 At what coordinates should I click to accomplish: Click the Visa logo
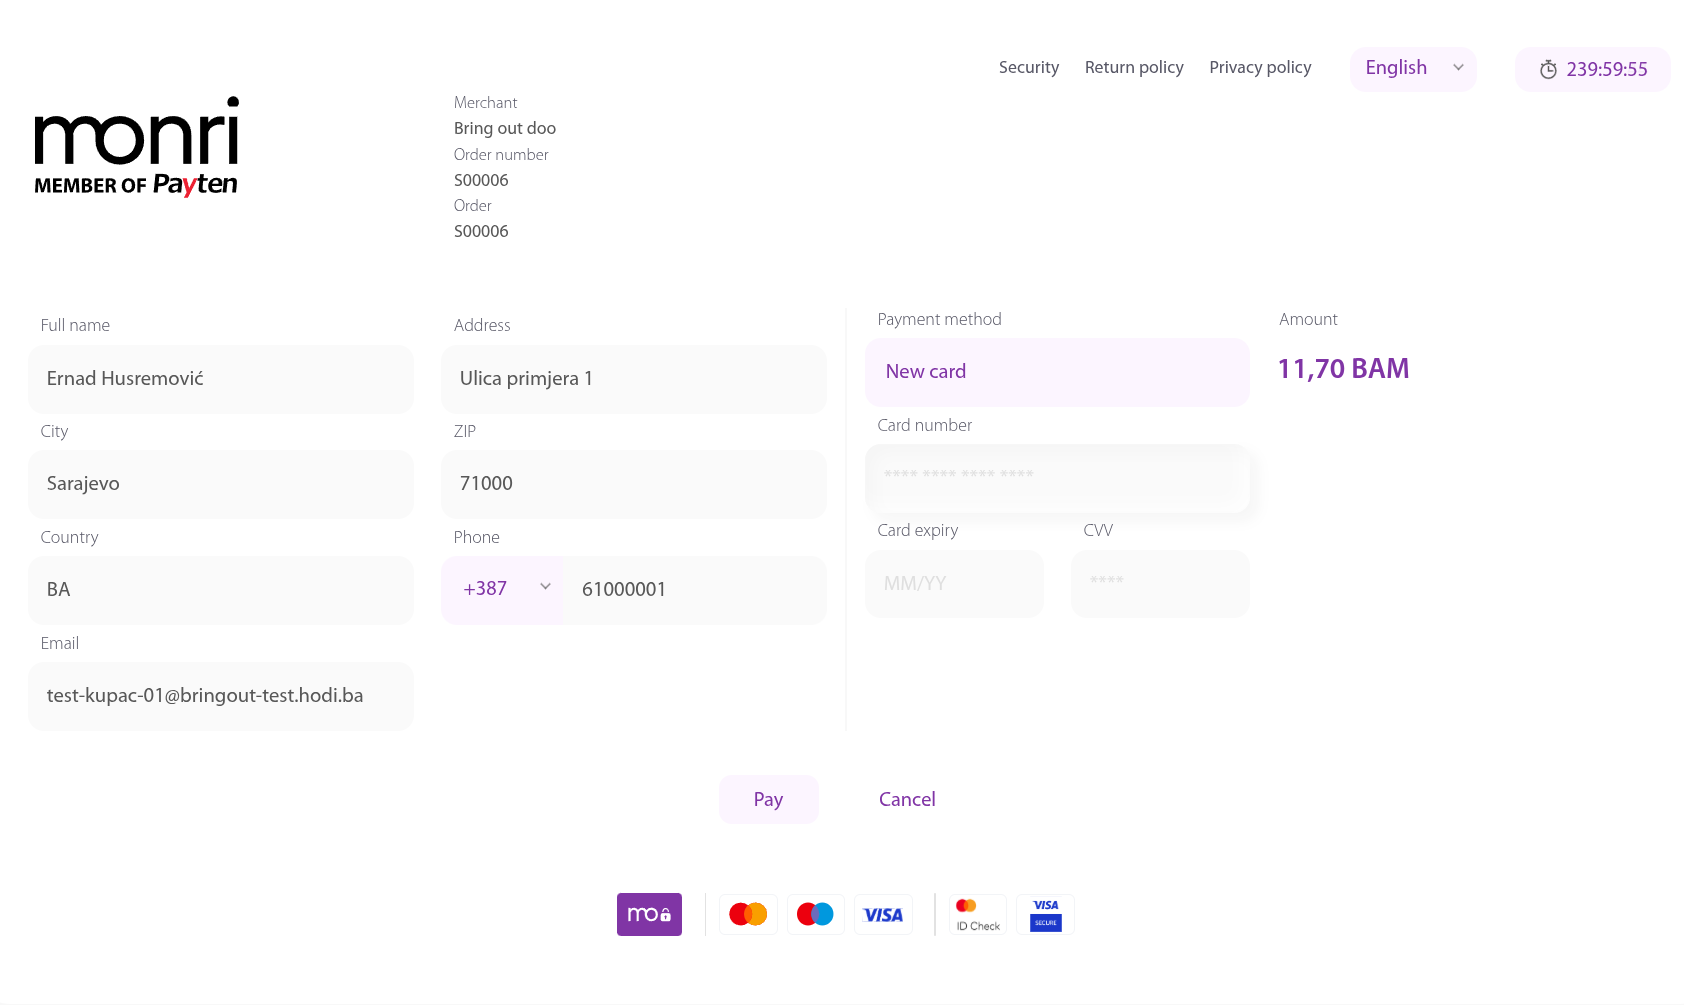pyautogui.click(x=883, y=914)
